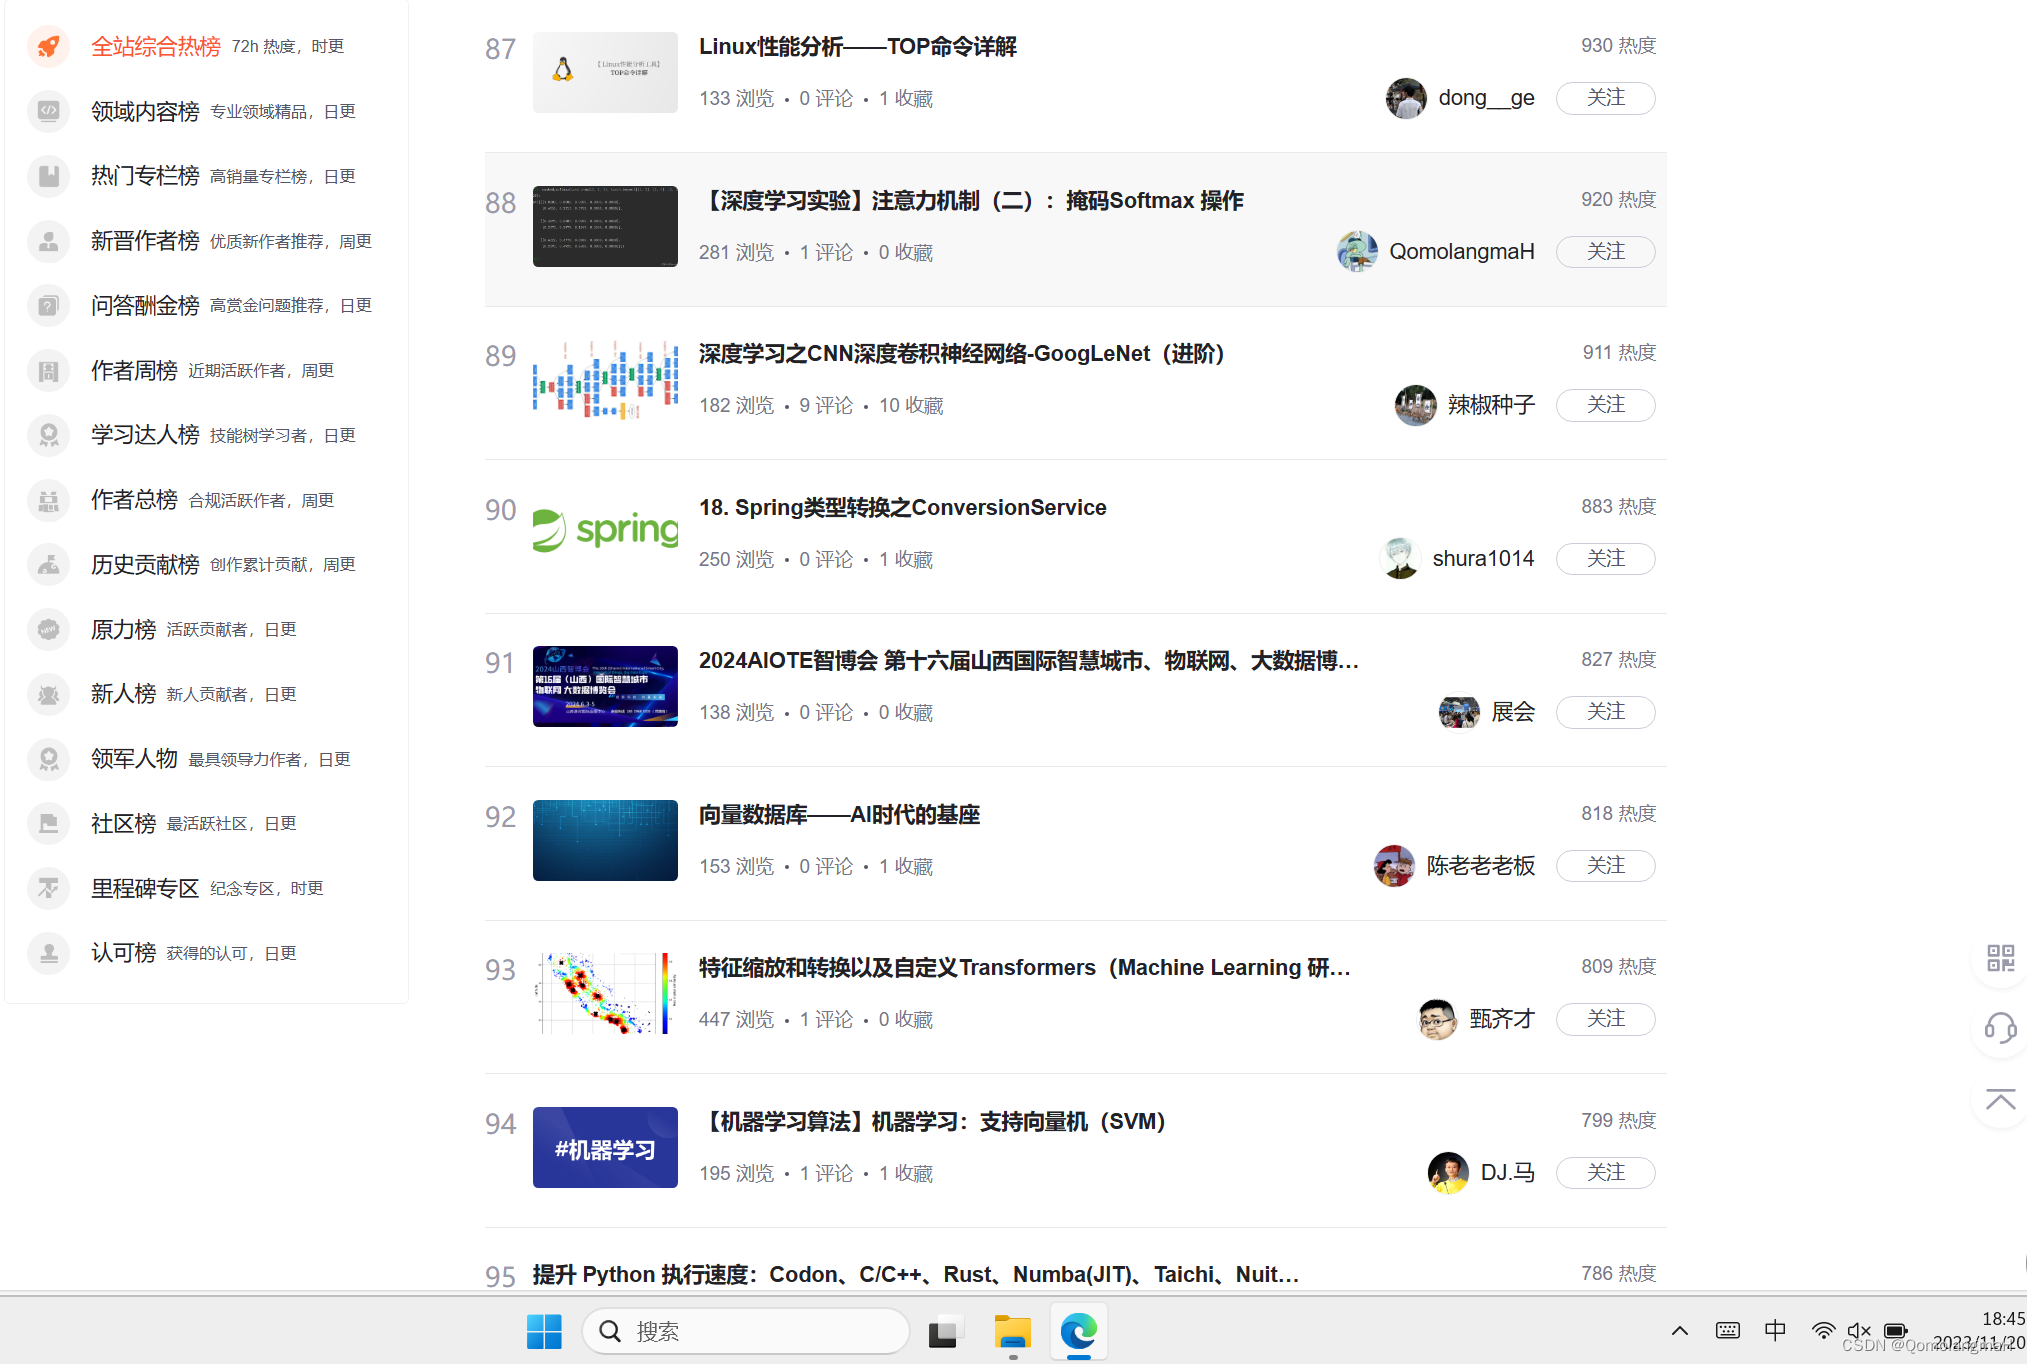
Task: Click the rocket icon for 全站综合热榜
Action: pos(48,46)
